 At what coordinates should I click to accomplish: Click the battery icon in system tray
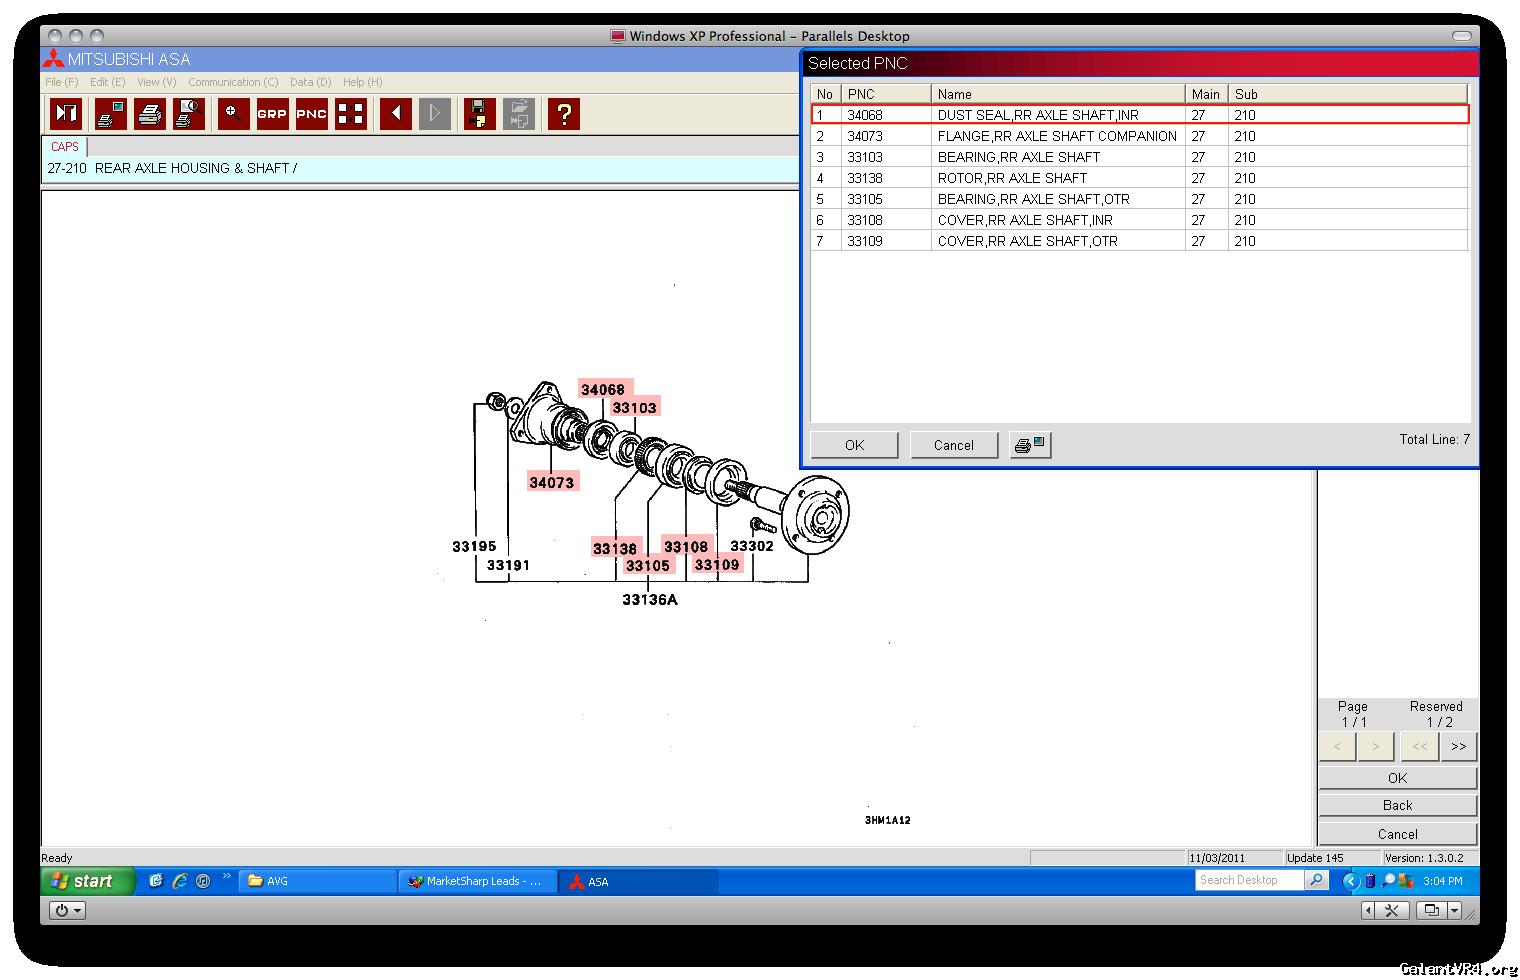pos(1370,881)
